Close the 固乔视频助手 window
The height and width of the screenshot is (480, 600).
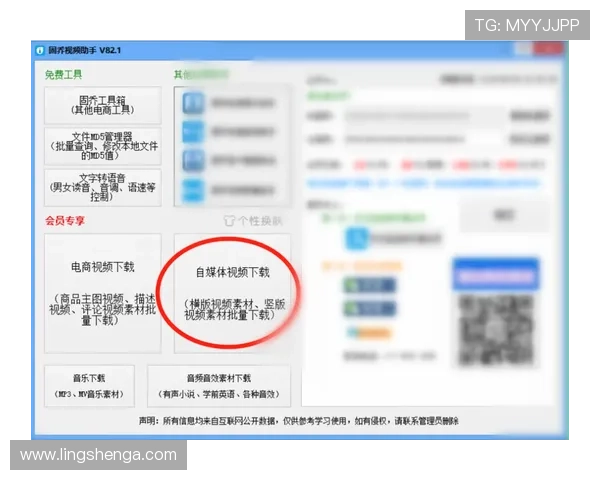[x=548, y=49]
